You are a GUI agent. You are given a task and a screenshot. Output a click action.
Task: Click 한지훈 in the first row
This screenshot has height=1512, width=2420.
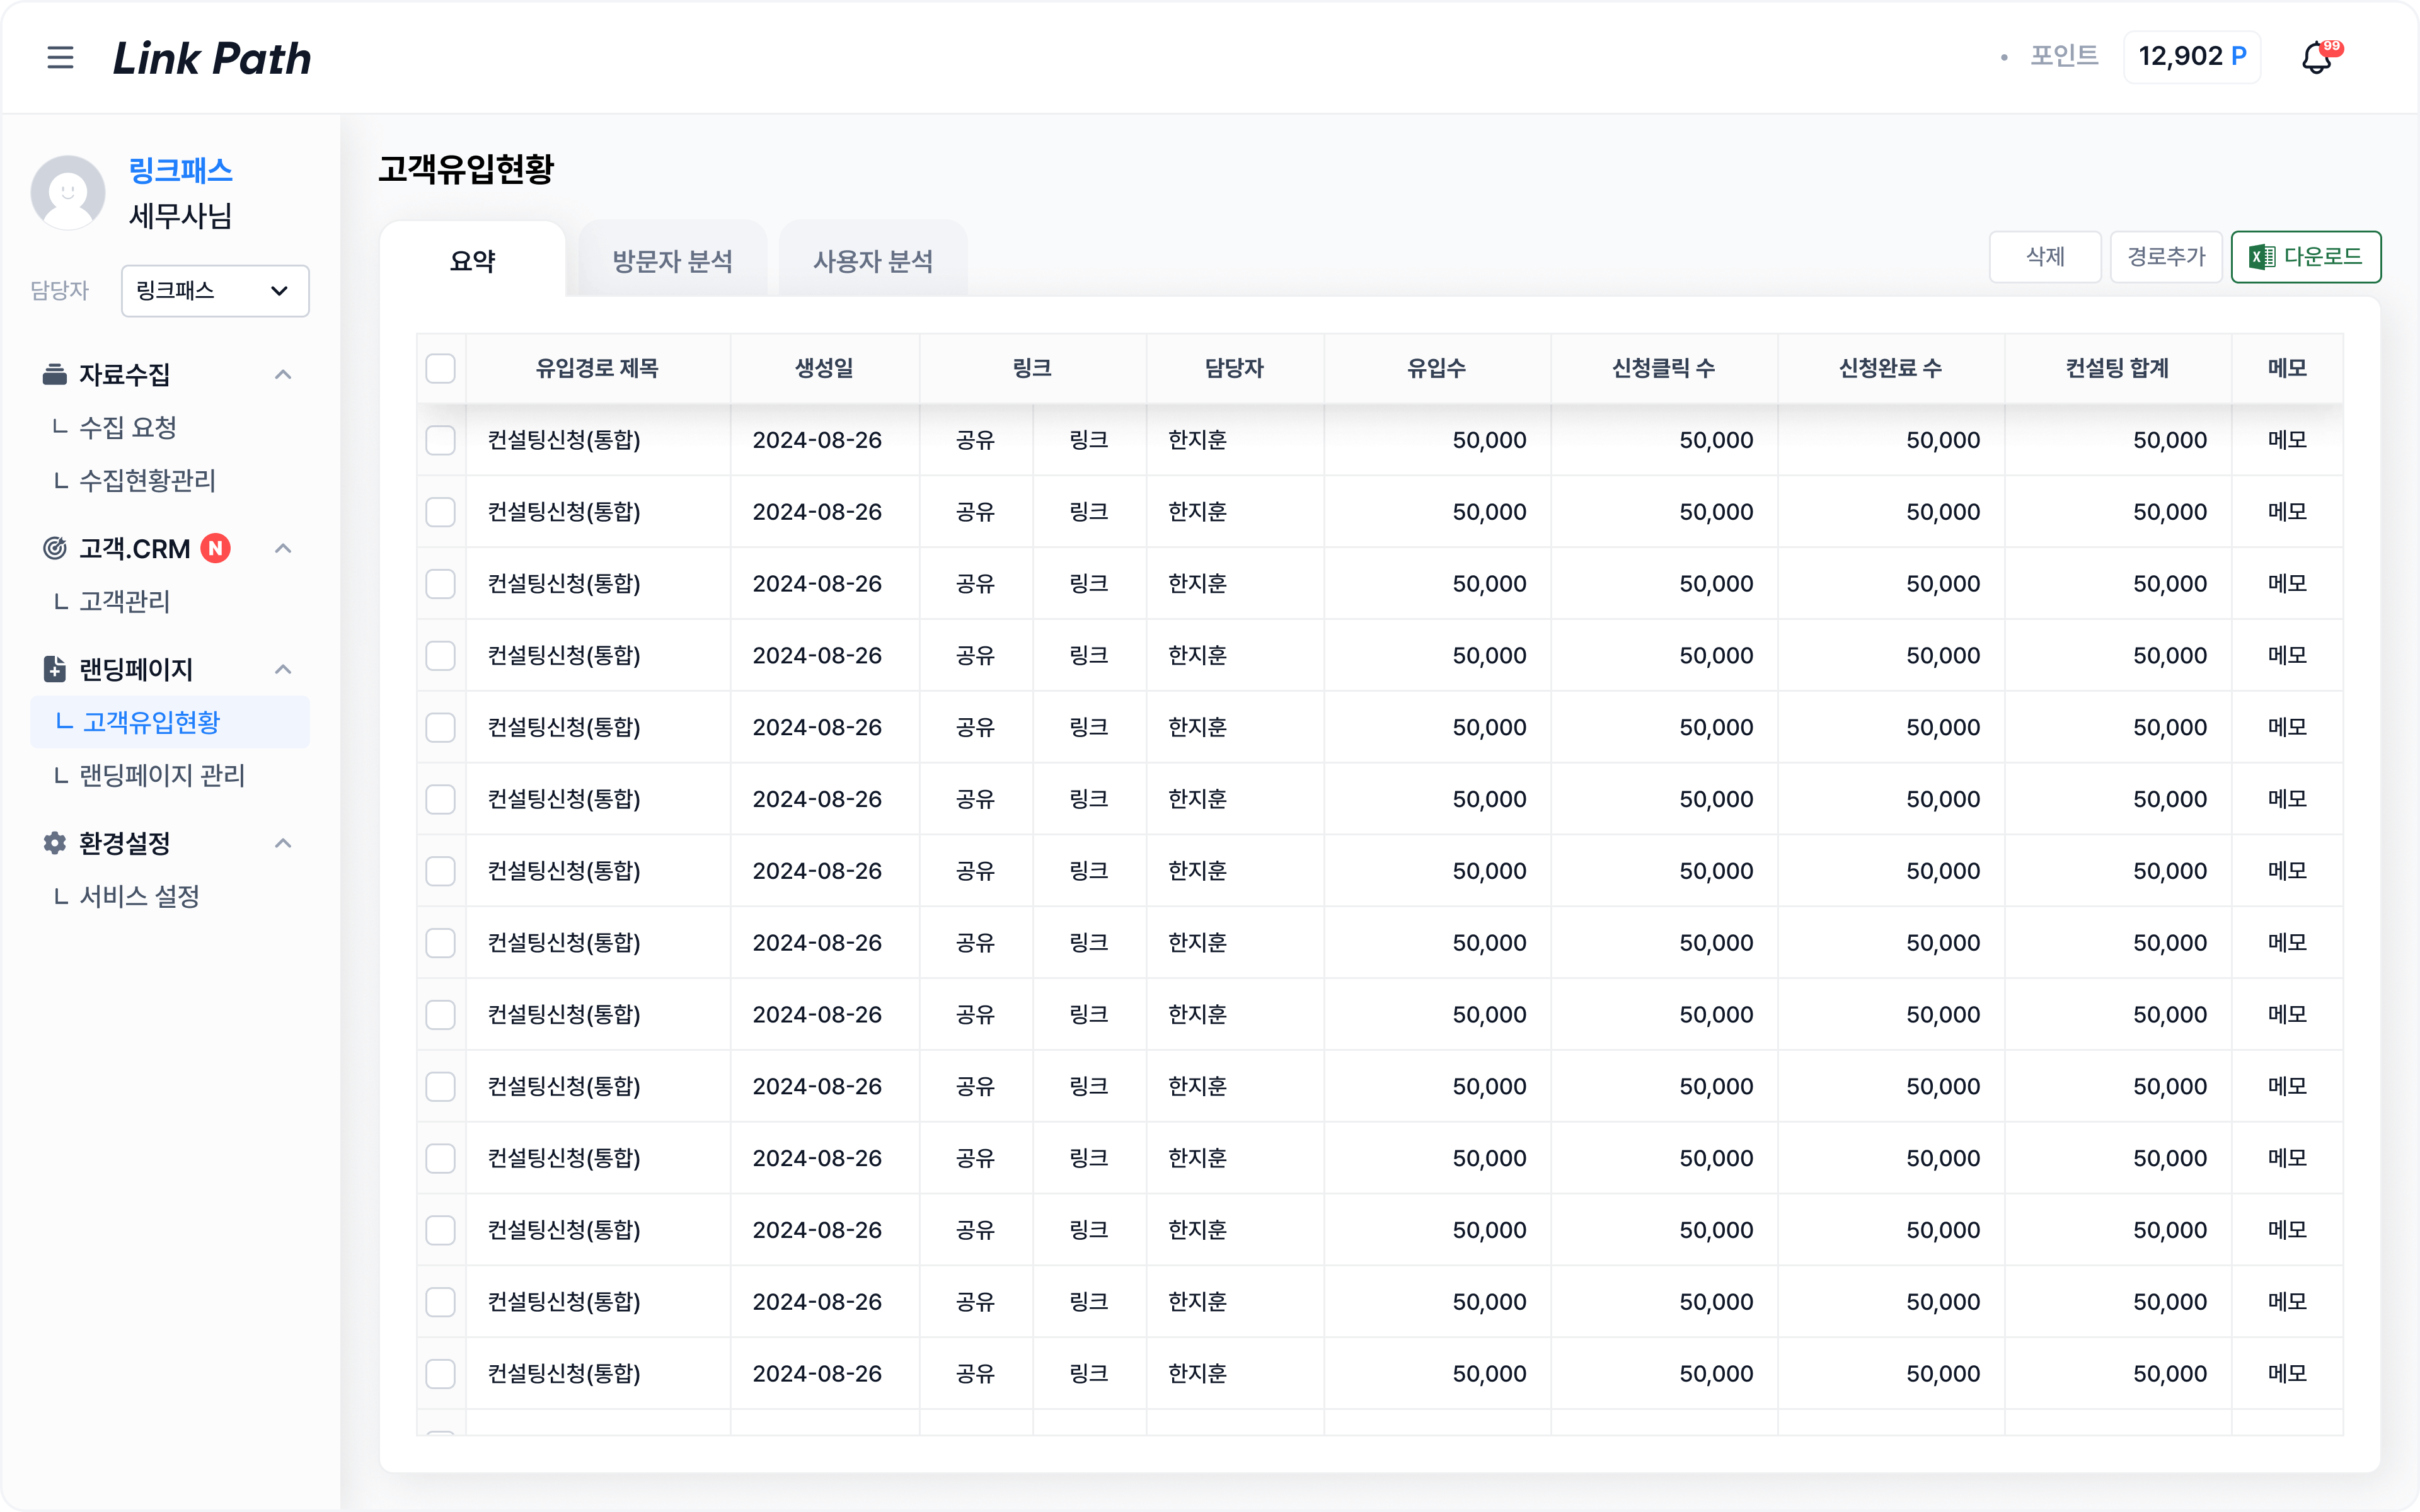(1198, 440)
